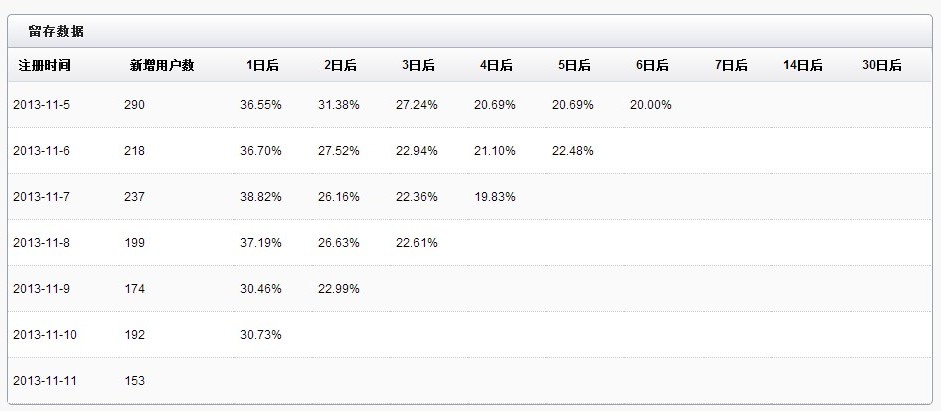
Task: Click the 2013-11-10 date cell
Action: (x=45, y=335)
